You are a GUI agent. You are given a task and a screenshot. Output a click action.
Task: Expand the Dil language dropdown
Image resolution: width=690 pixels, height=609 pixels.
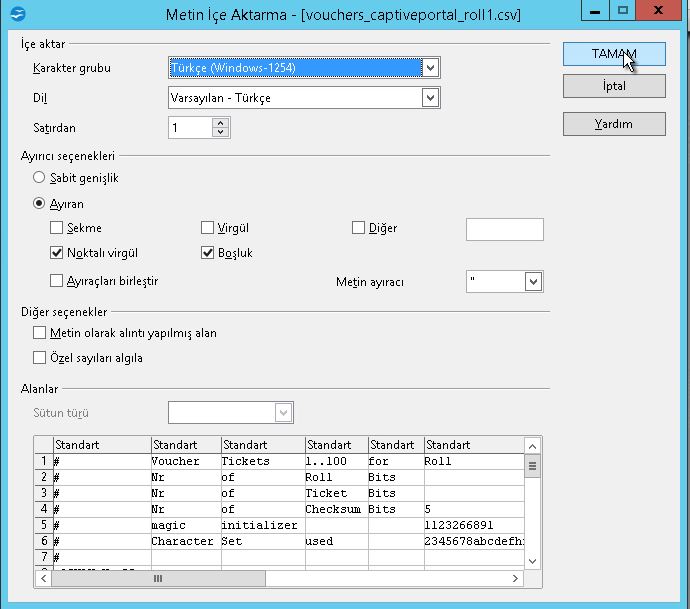[430, 98]
